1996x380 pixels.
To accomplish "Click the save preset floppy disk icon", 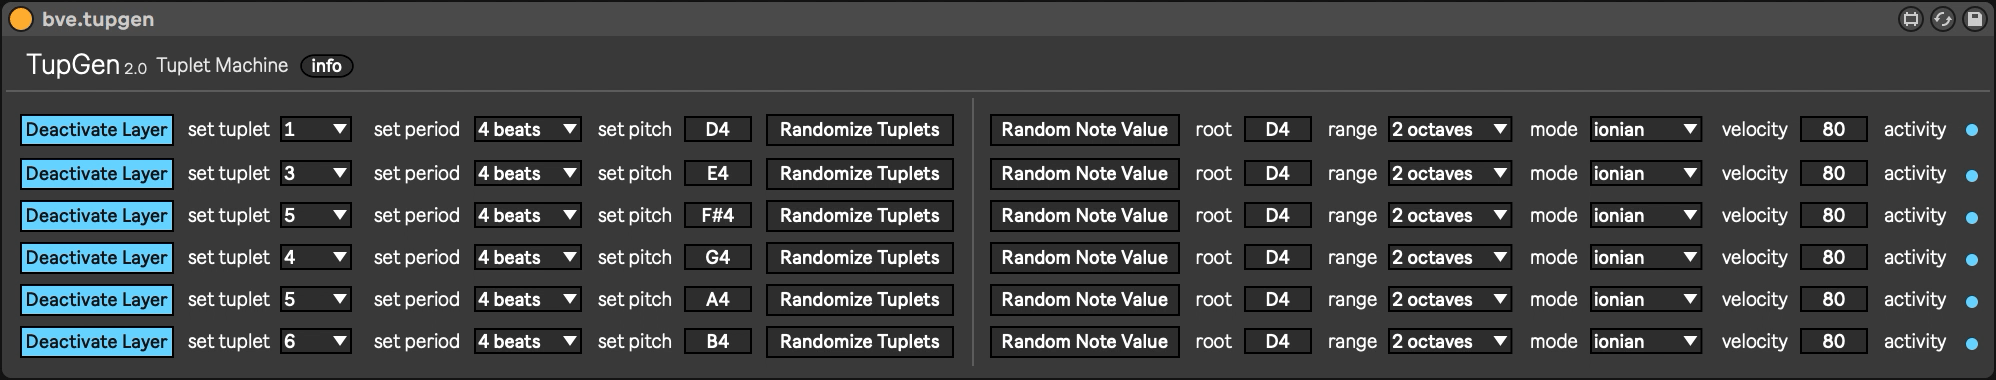I will pyautogui.click(x=1974, y=19).
